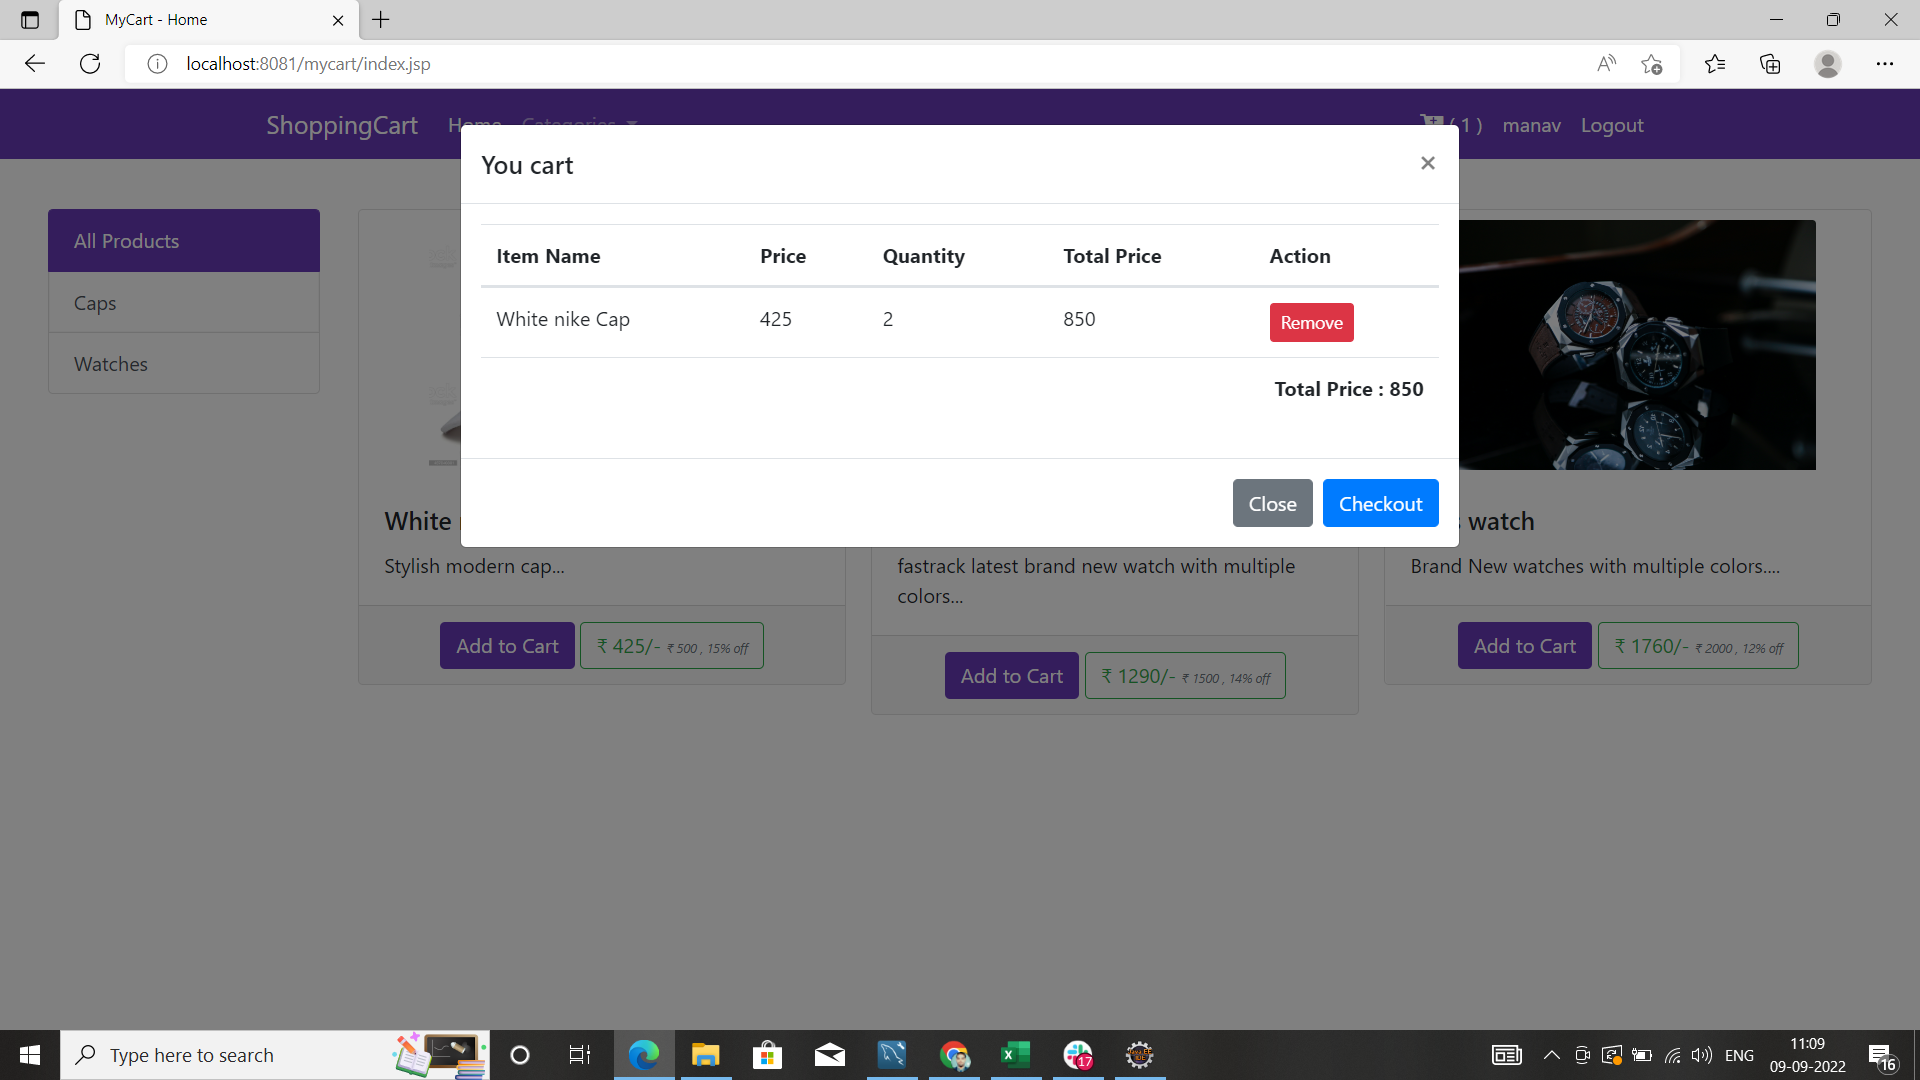
Task: Open Microsoft Edge from the taskbar
Action: (644, 1054)
